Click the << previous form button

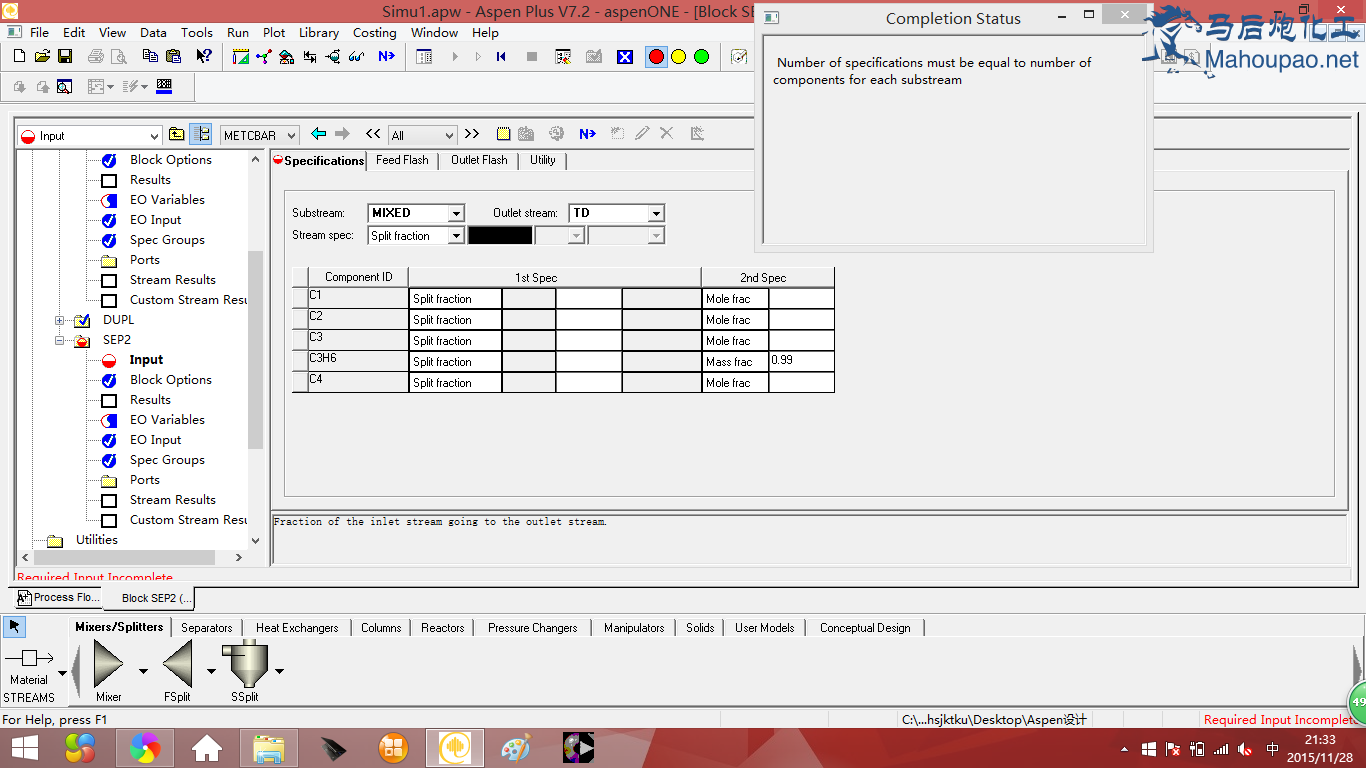[373, 134]
